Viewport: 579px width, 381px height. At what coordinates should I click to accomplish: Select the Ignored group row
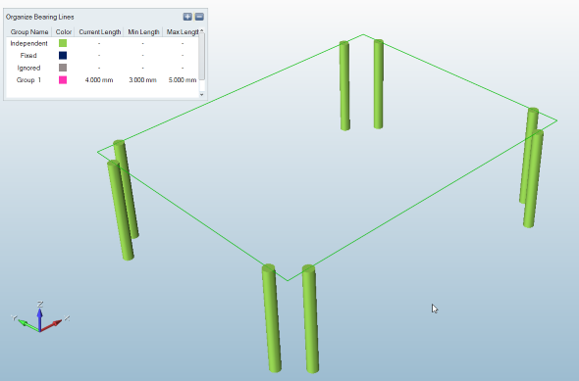coord(102,68)
